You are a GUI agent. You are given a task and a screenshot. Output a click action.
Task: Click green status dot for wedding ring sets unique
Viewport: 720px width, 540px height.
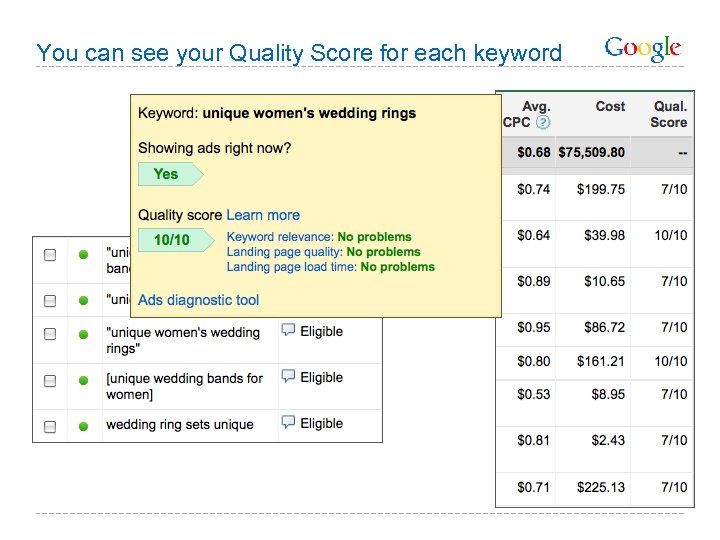pyautogui.click(x=84, y=426)
